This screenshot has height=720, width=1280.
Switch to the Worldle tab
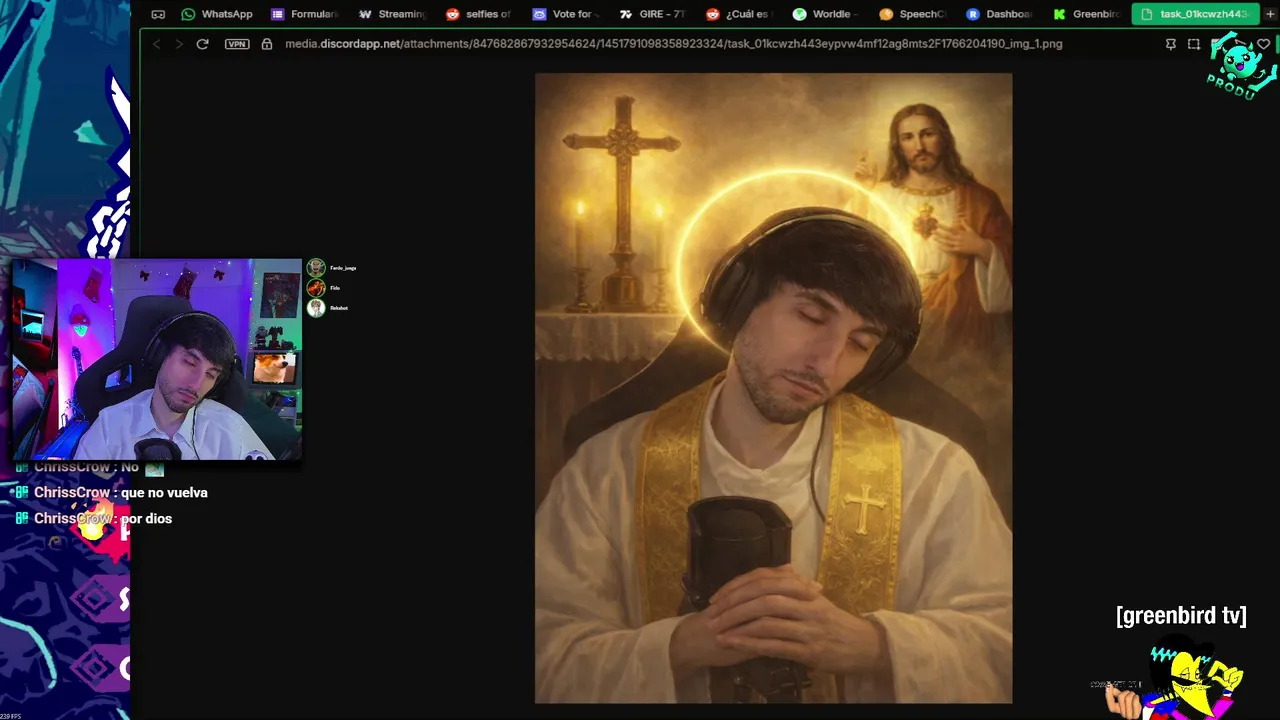click(823, 14)
